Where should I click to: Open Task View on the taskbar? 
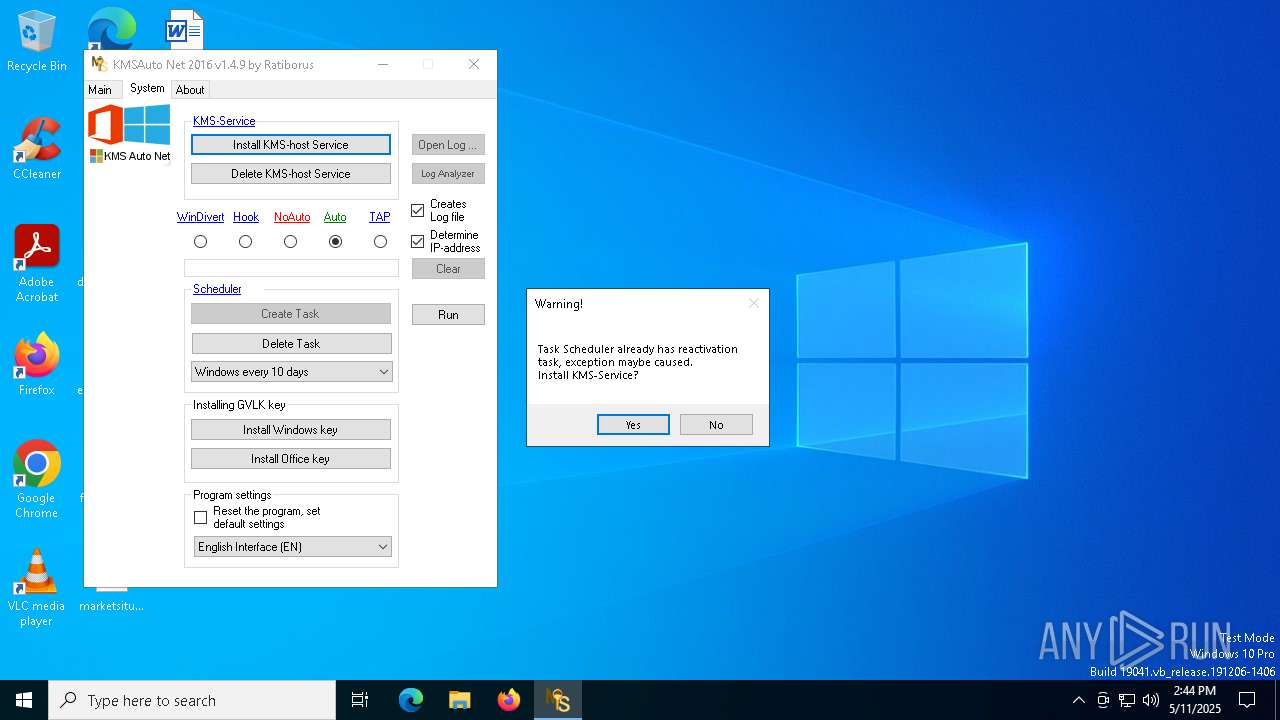[360, 700]
